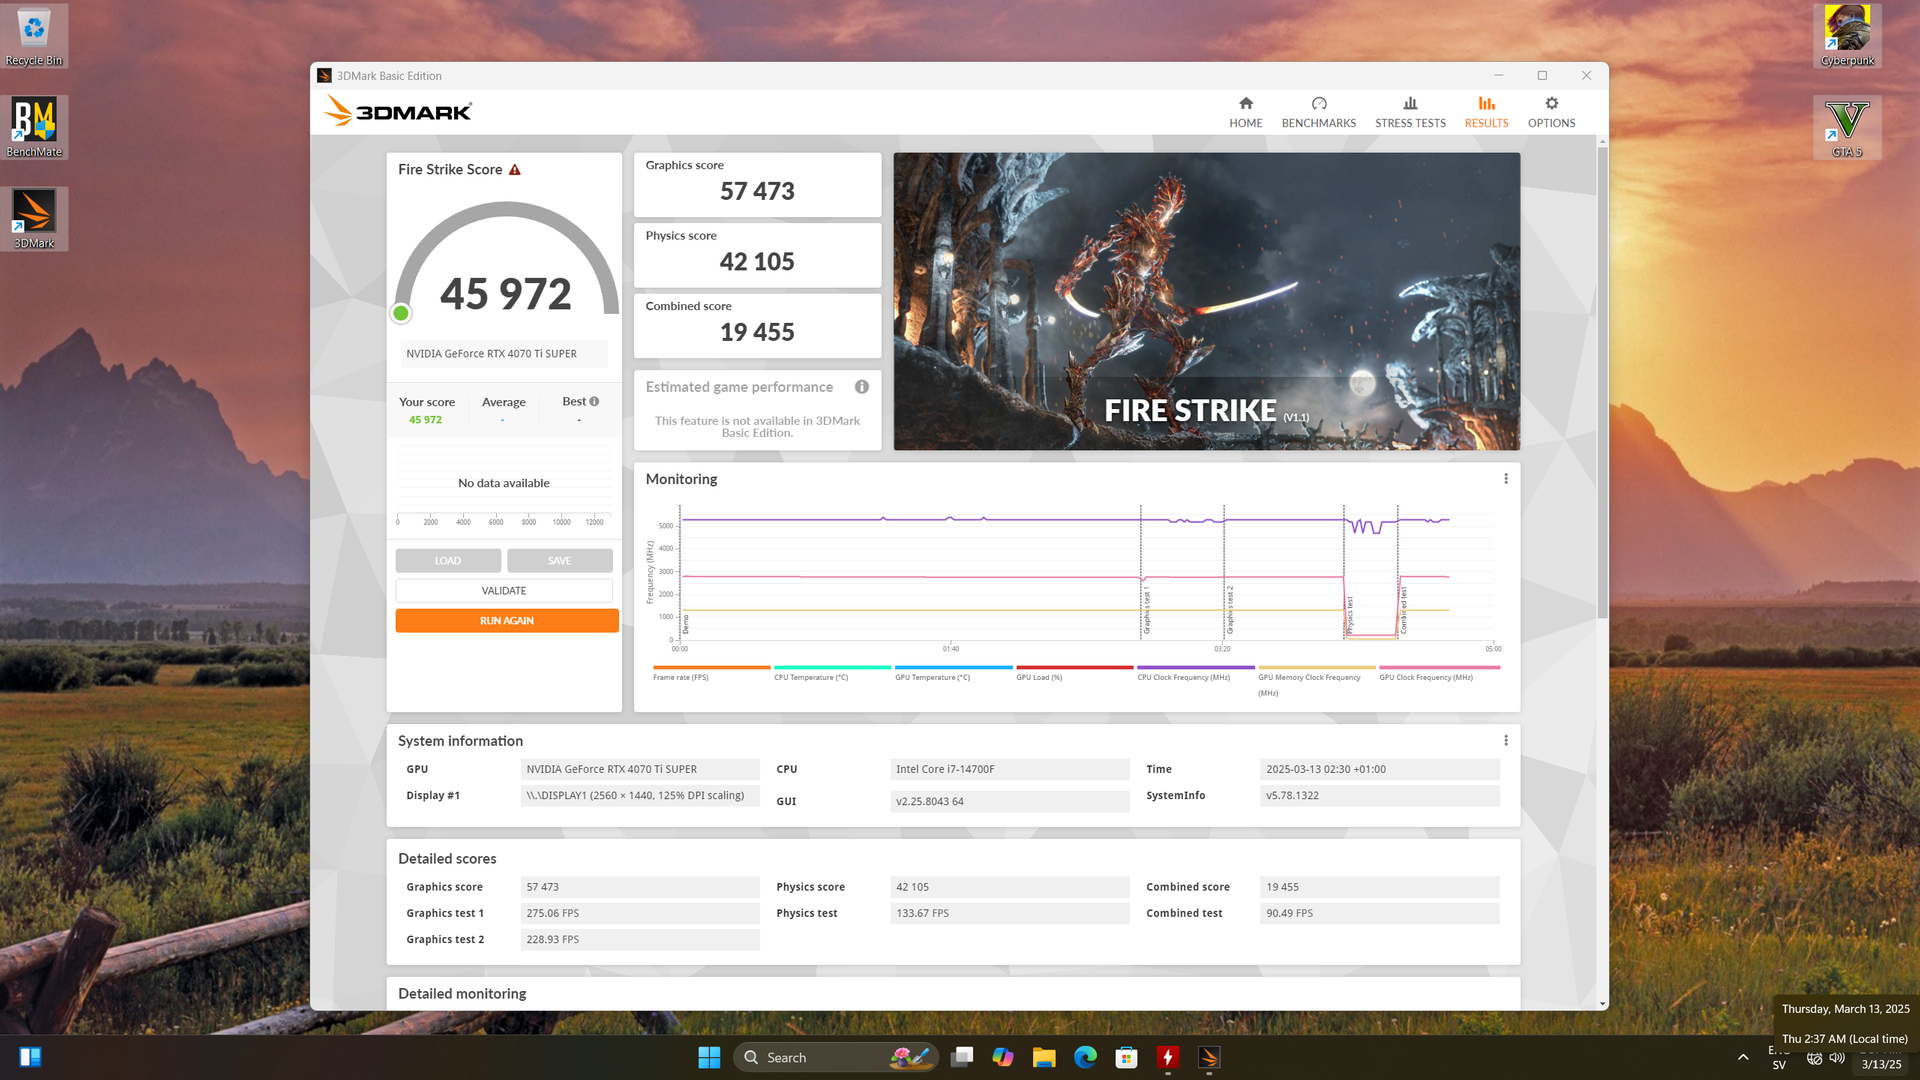Viewport: 1920px width, 1080px height.
Task: Click the 3DMark taskbar icon
Action: pyautogui.click(x=1208, y=1058)
